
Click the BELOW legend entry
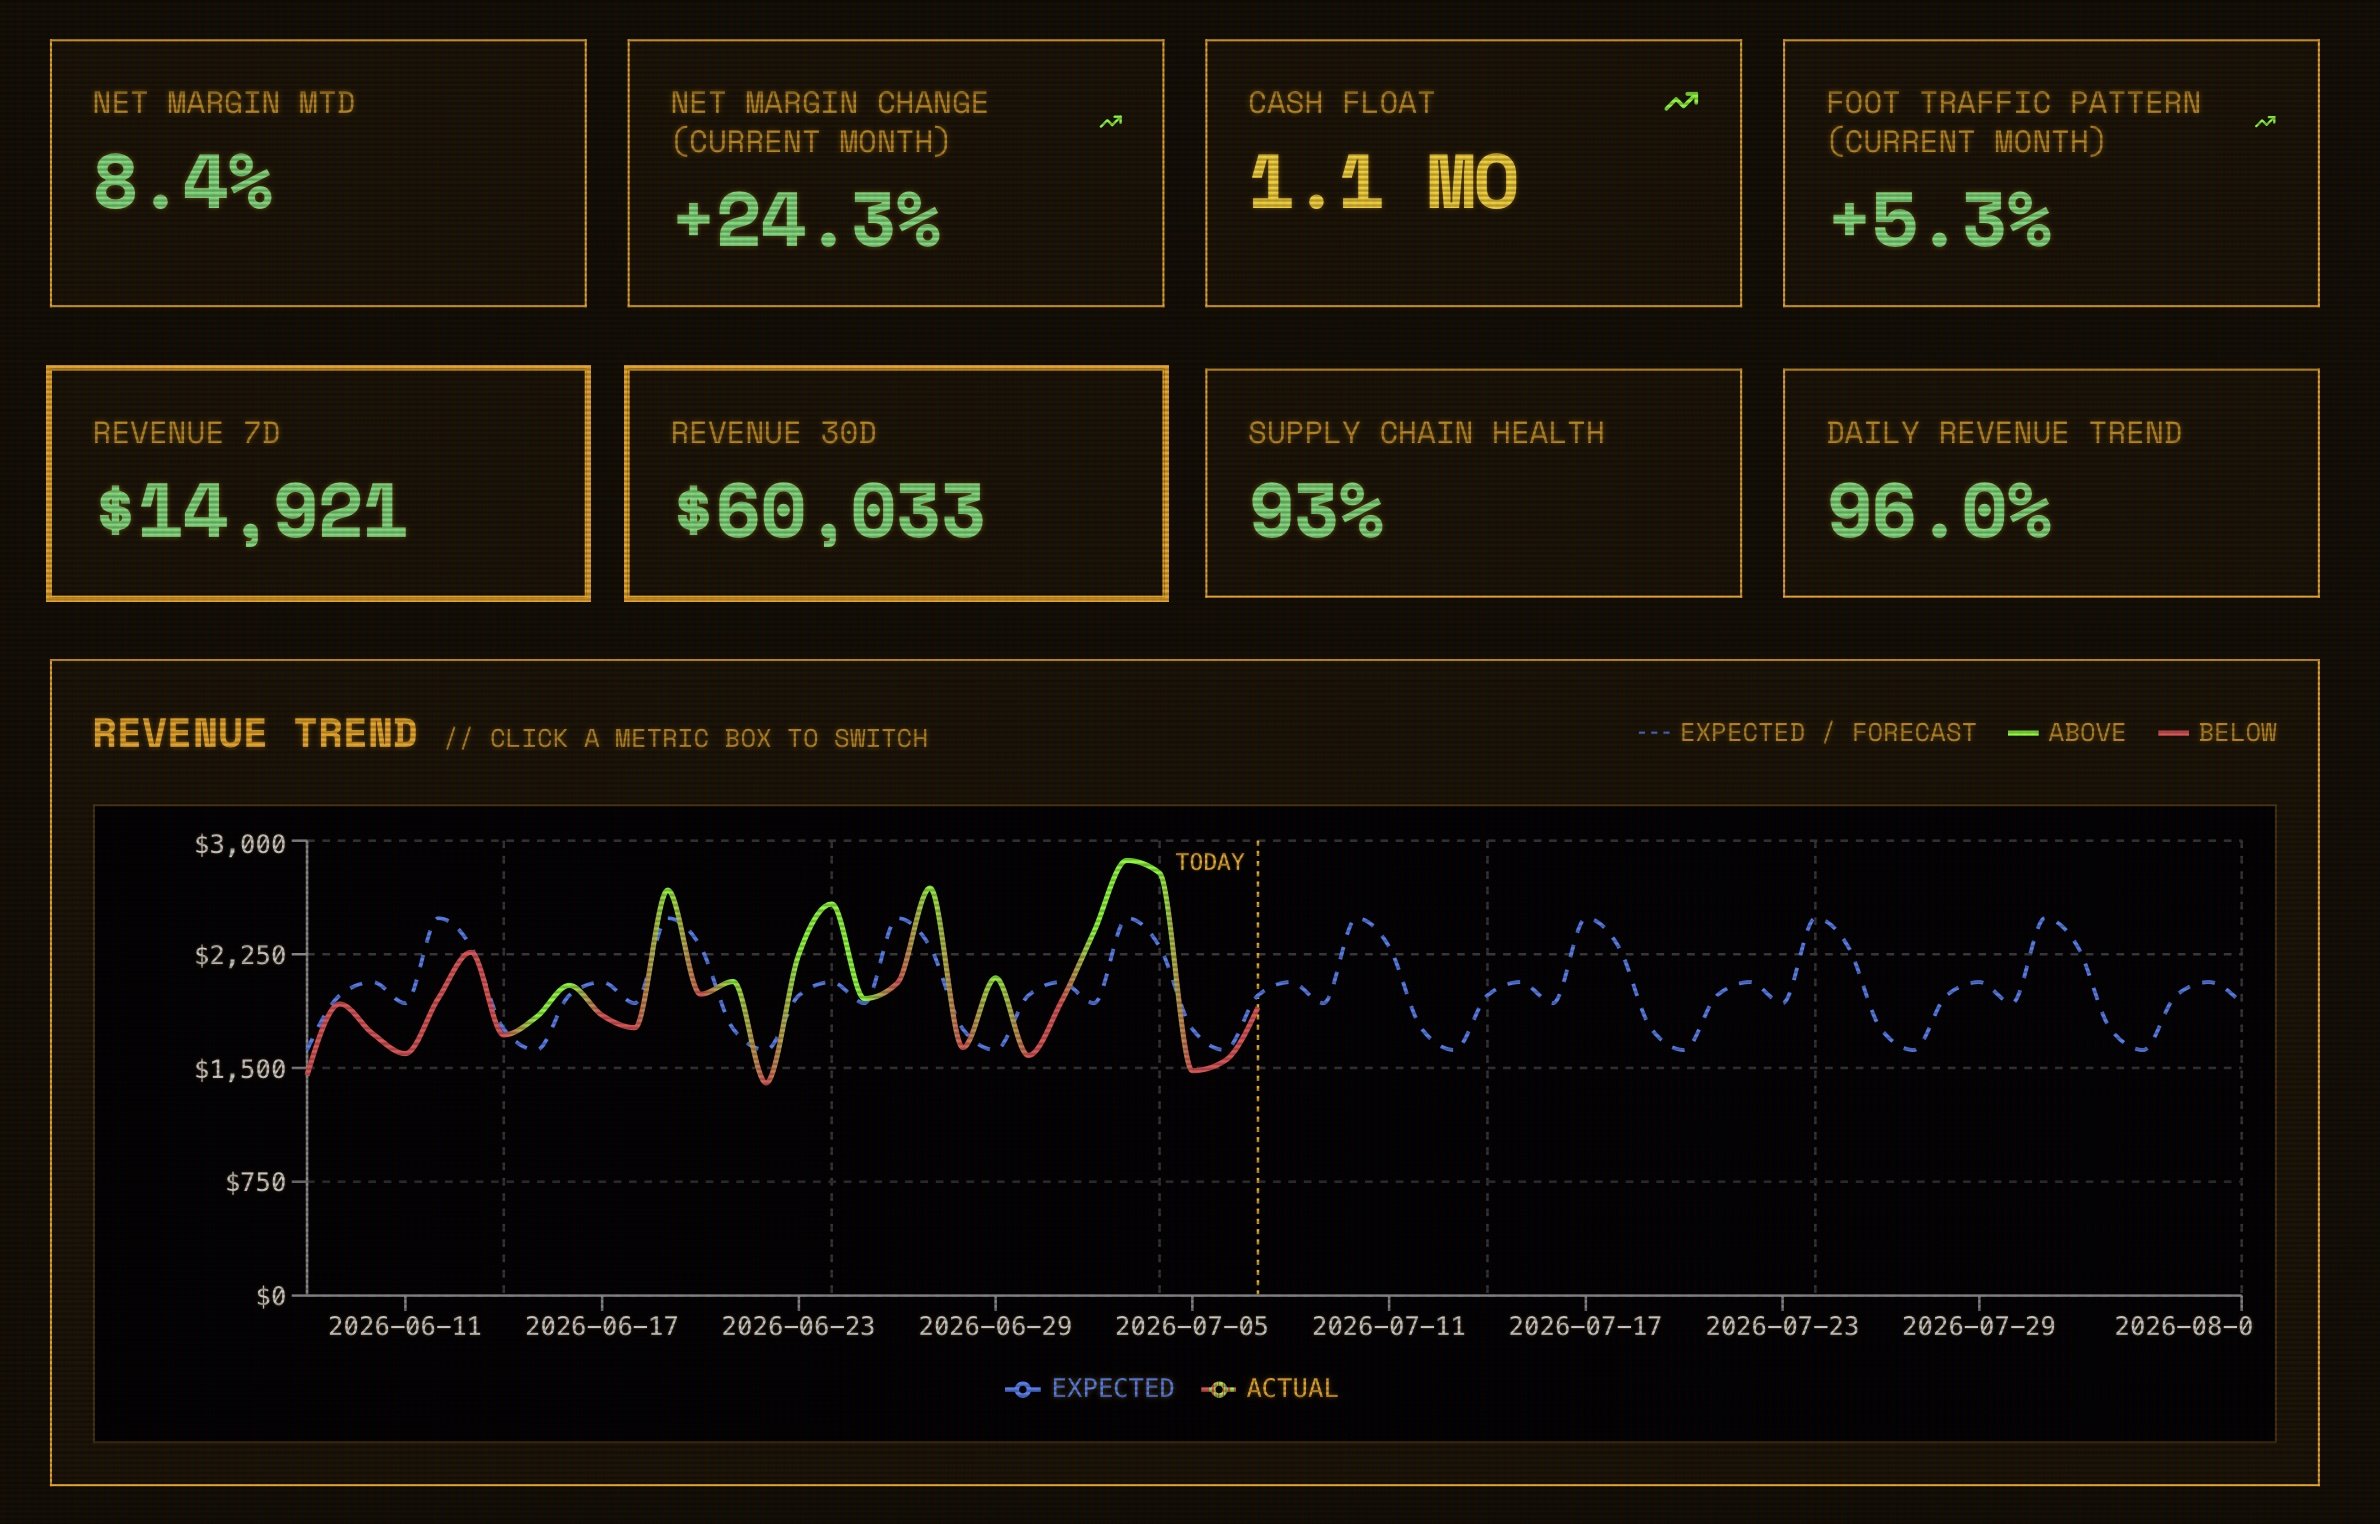(x=2217, y=733)
